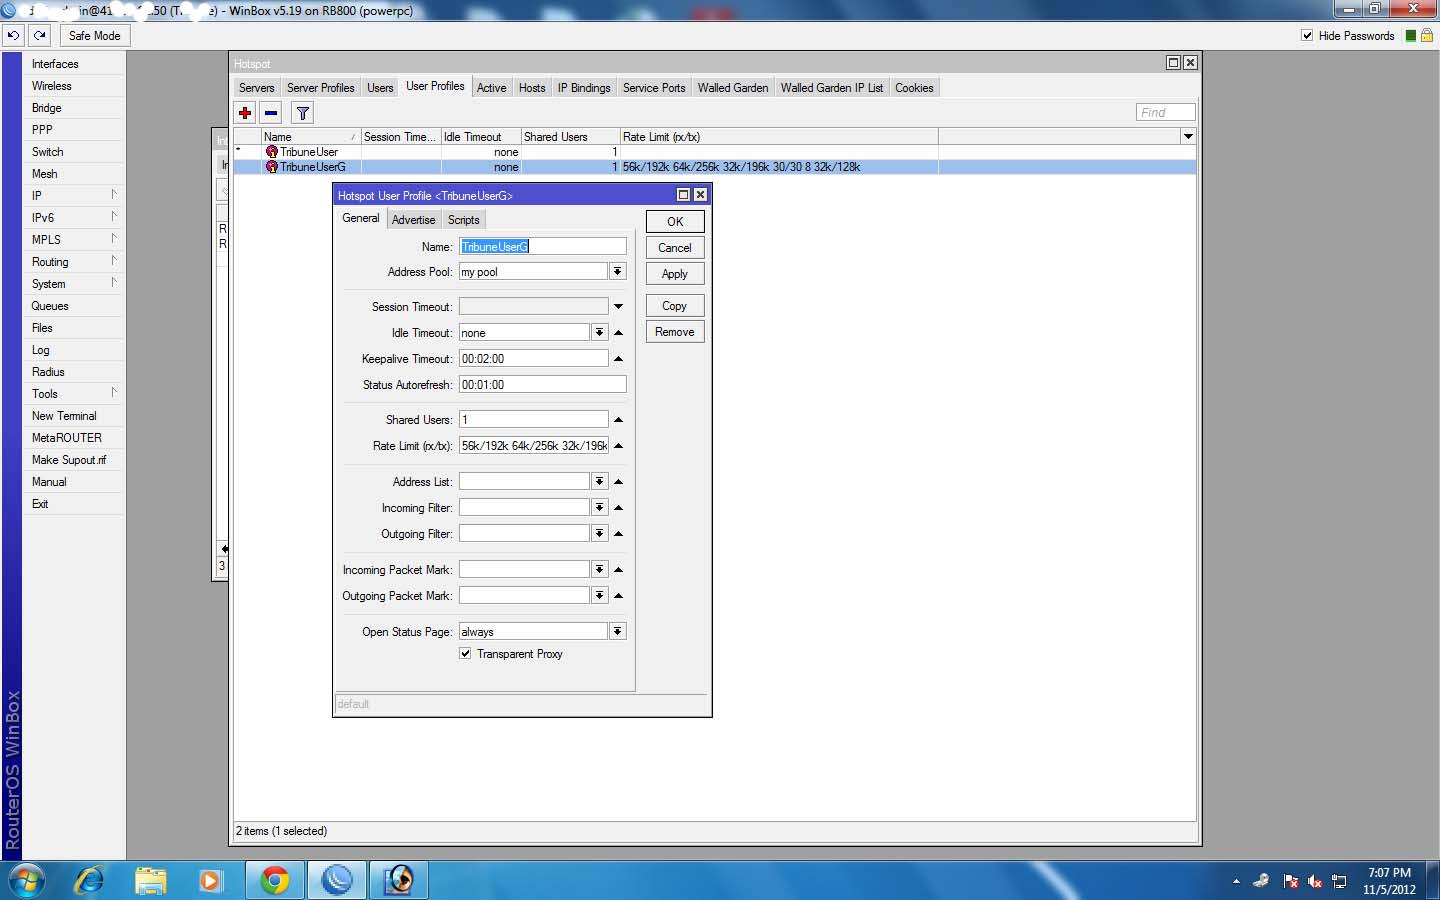Switch to the Scripts tab in profile dialog
Screen dimensions: 1440x900
click(463, 220)
